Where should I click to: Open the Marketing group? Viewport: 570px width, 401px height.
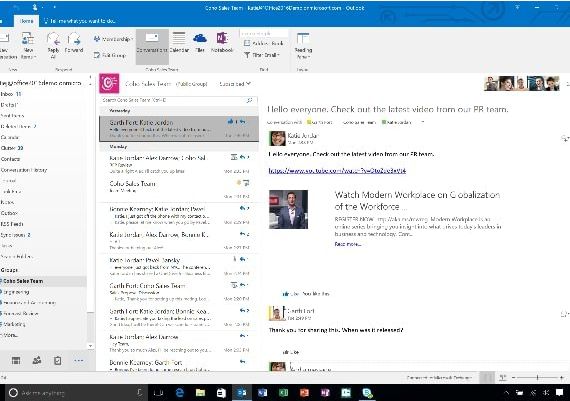pyautogui.click(x=14, y=324)
